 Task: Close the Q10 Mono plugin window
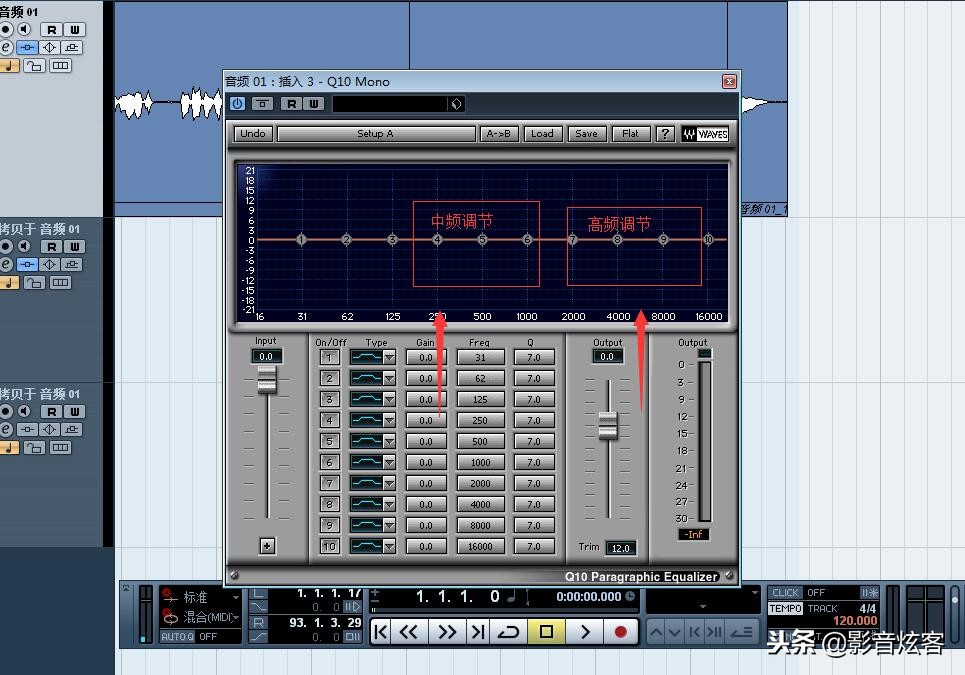pyautogui.click(x=729, y=81)
